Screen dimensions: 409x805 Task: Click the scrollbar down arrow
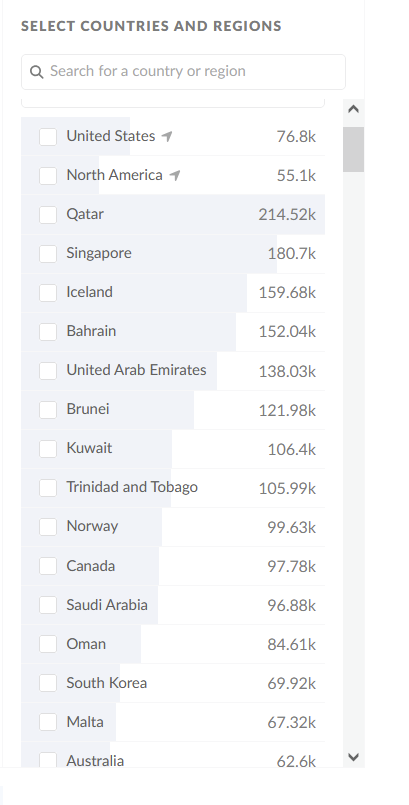coord(353,757)
